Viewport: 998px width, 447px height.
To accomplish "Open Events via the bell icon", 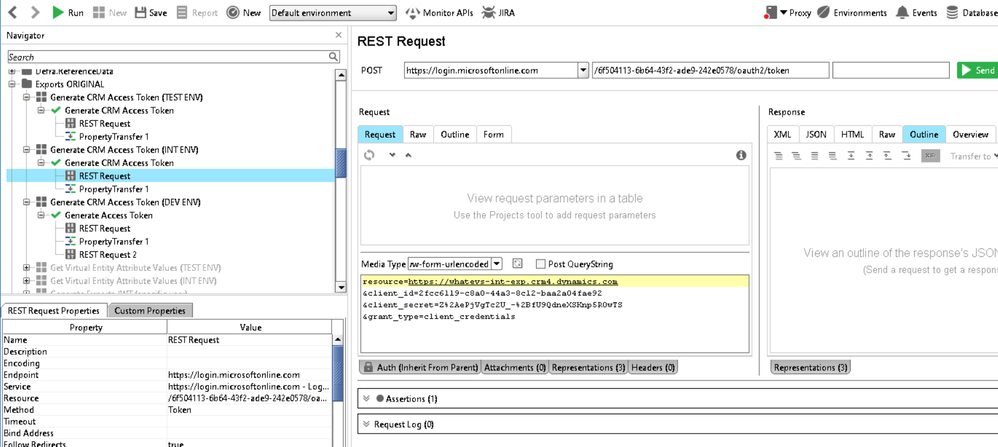I will pyautogui.click(x=902, y=13).
